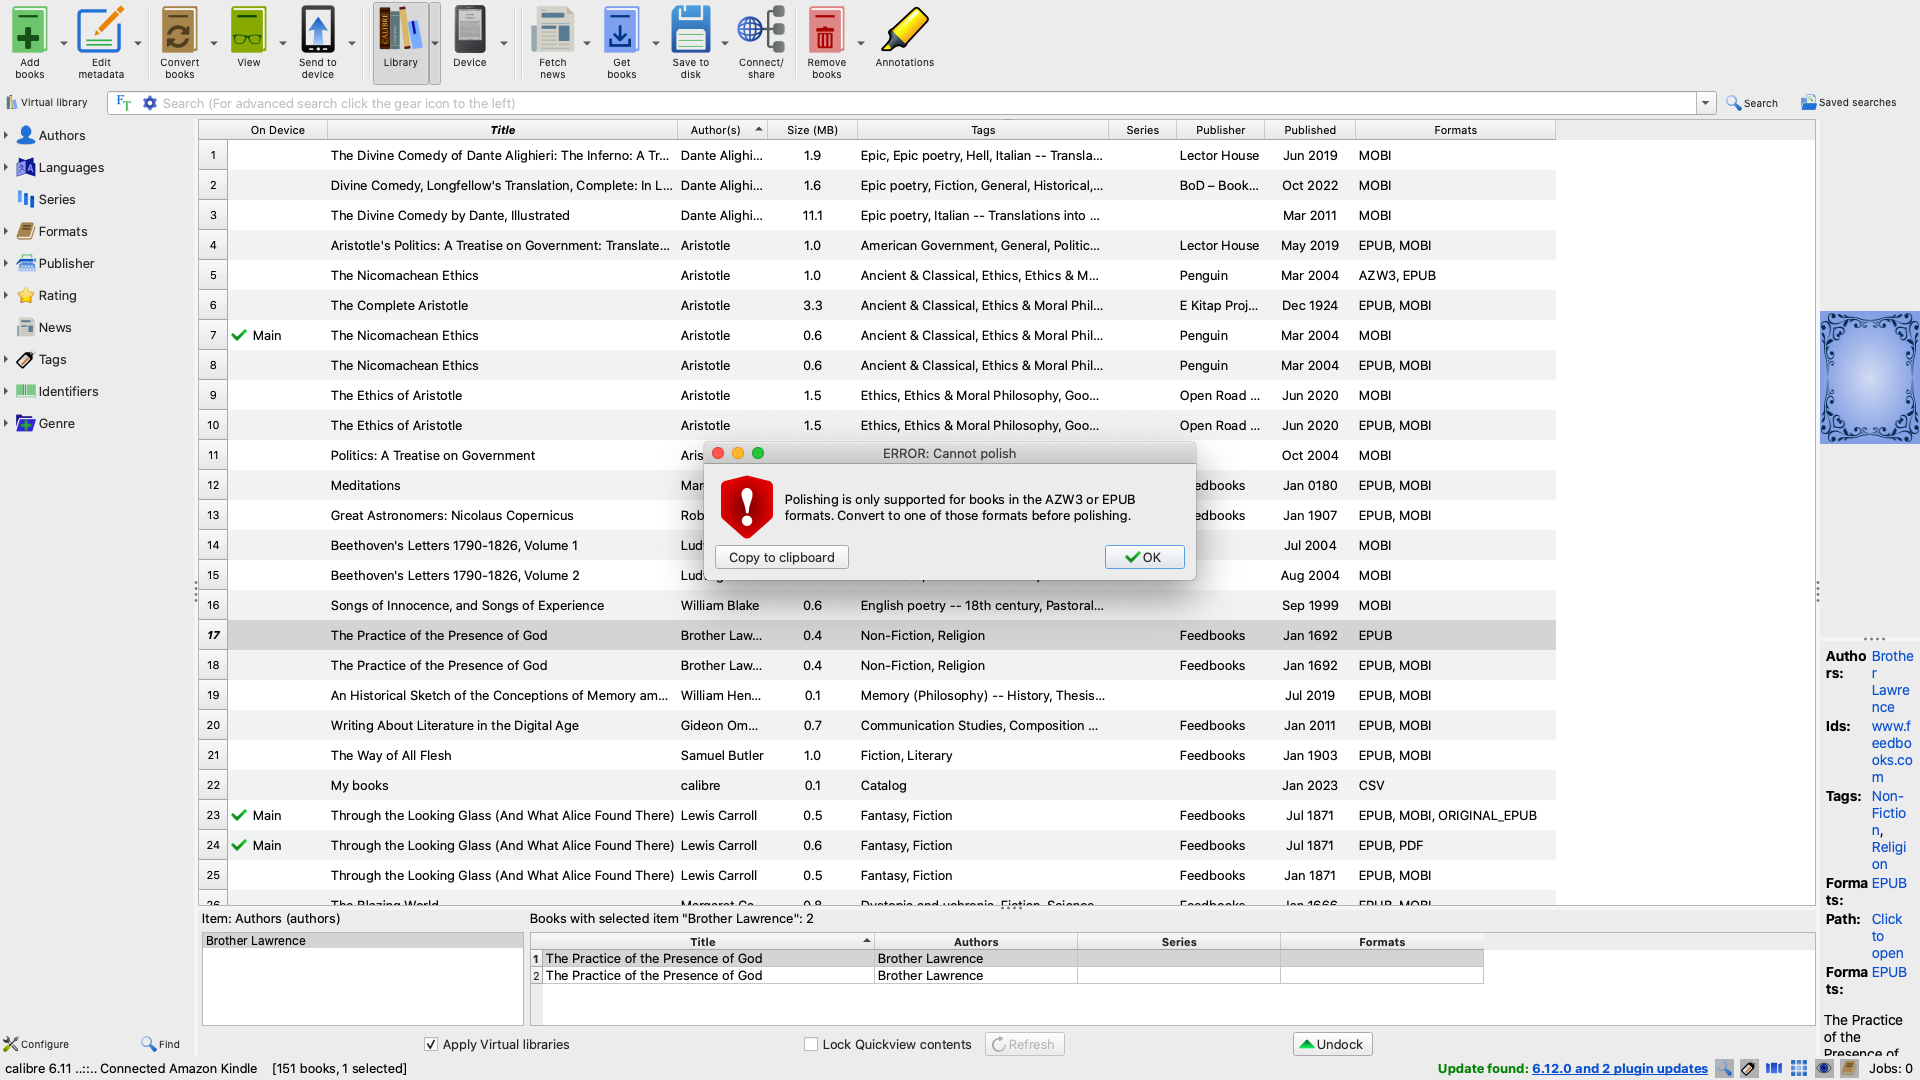Screen dimensions: 1920x1080
Task: Expand the Publisher category in sidebar
Action: tap(6, 263)
